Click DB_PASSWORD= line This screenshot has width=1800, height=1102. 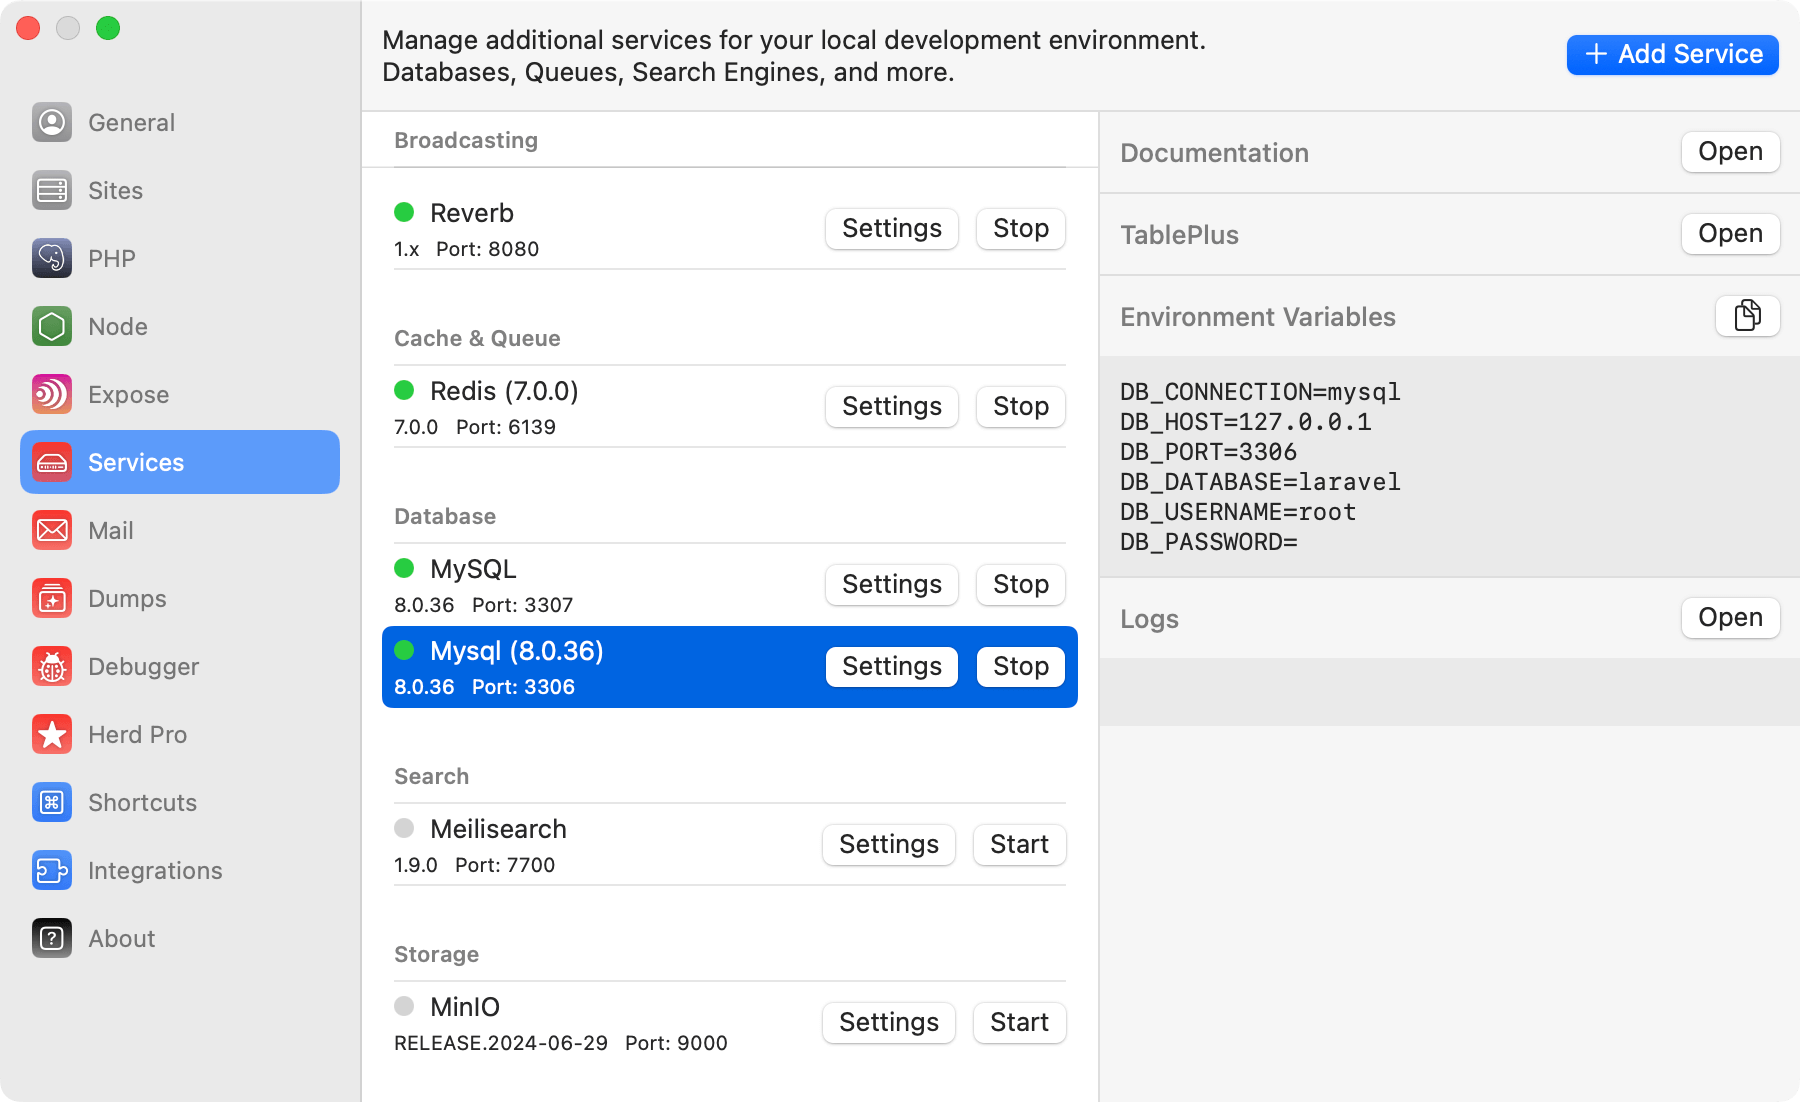(1208, 542)
